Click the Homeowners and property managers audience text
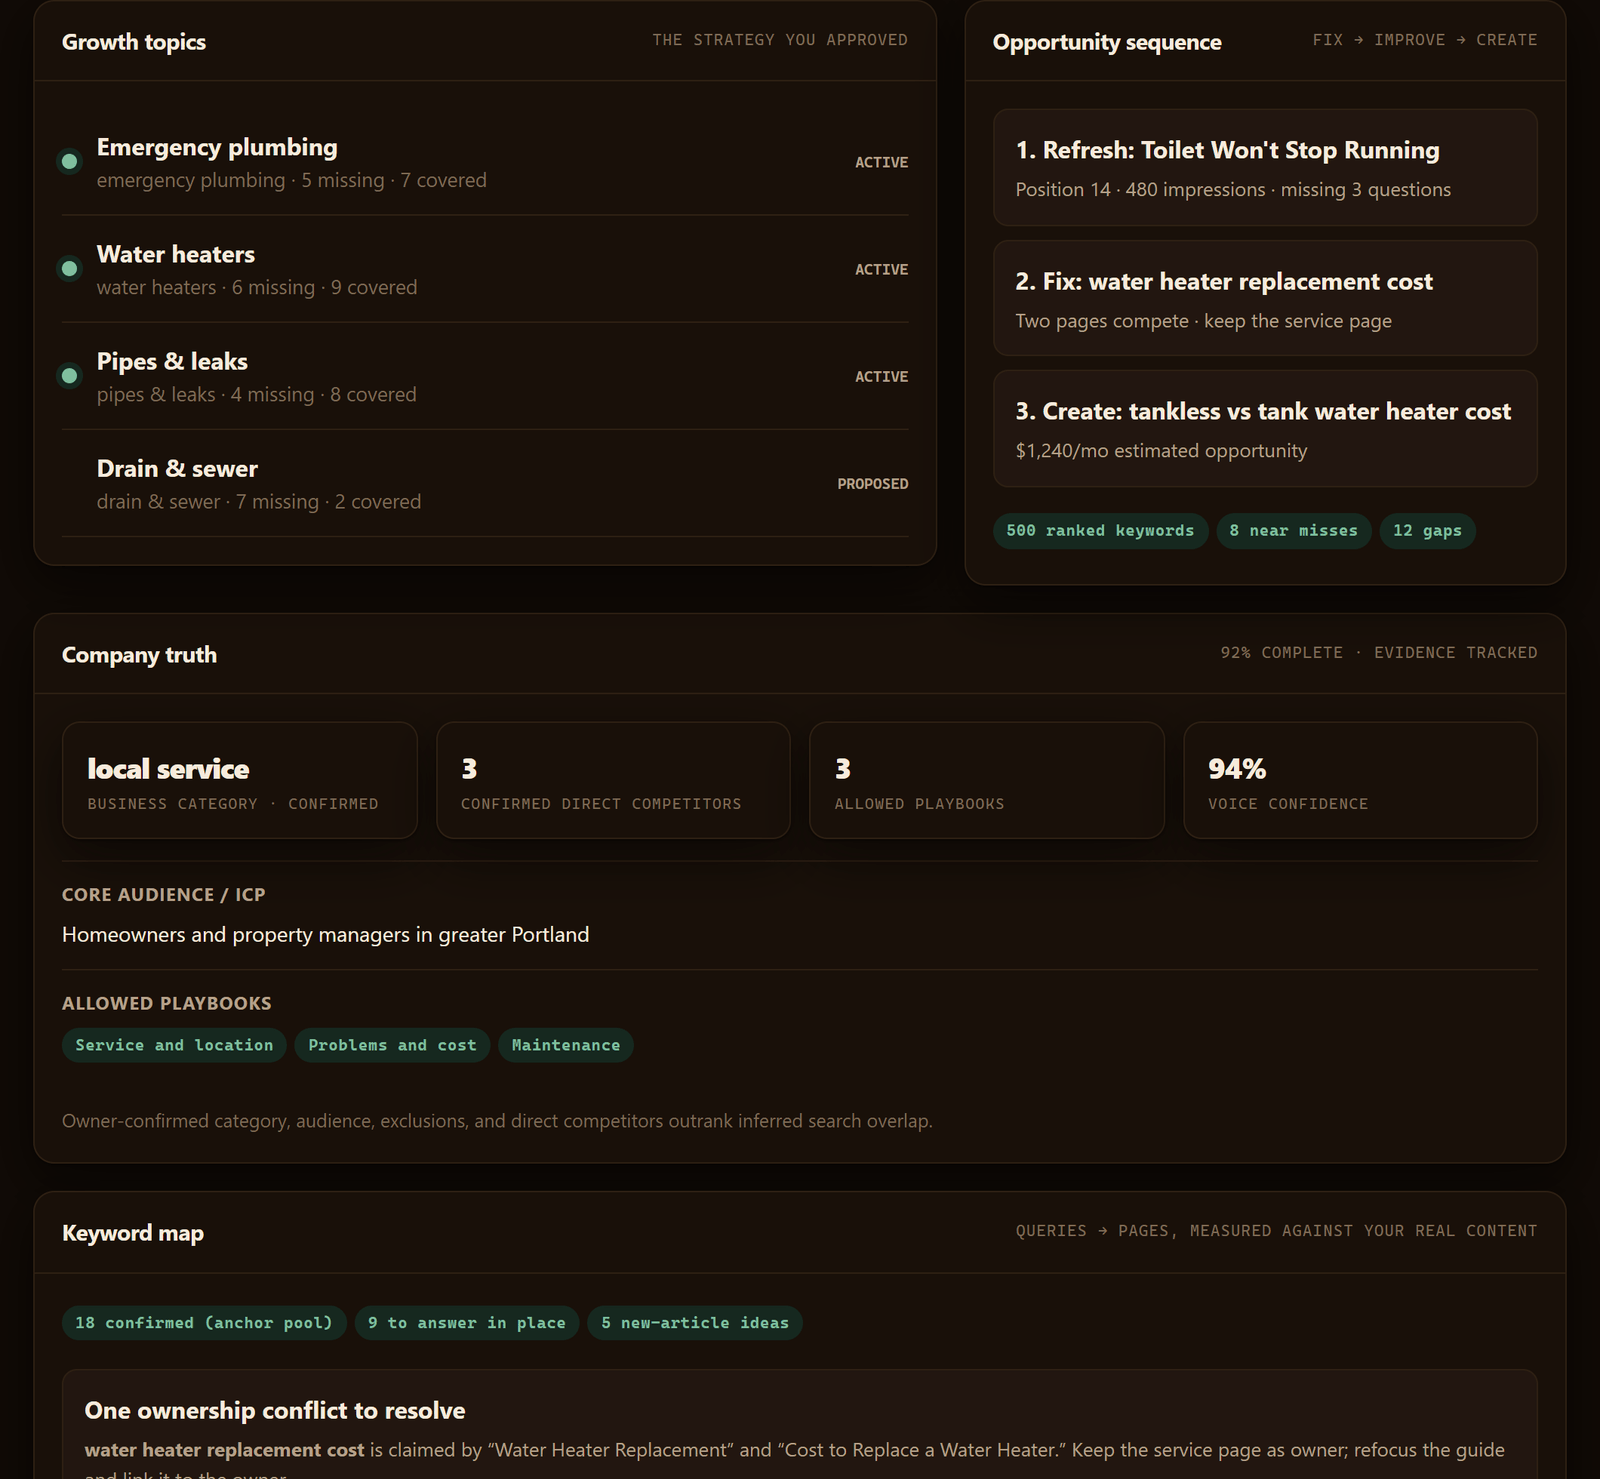The width and height of the screenshot is (1600, 1479). [x=326, y=935]
